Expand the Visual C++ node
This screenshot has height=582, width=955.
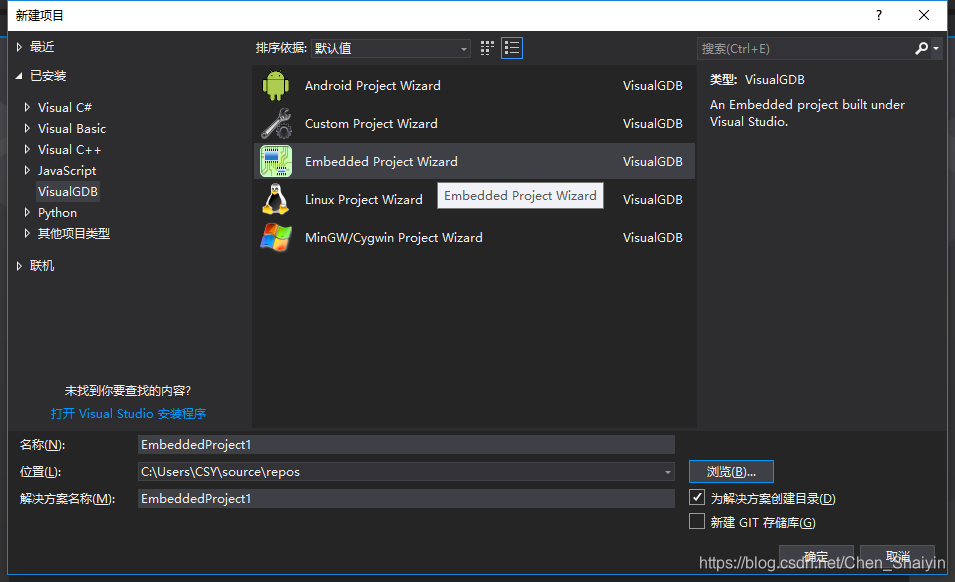point(27,149)
